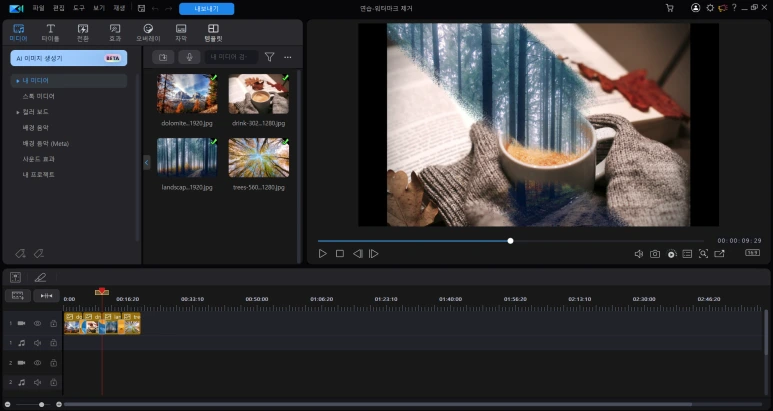Open the 도구 menu

coord(79,8)
